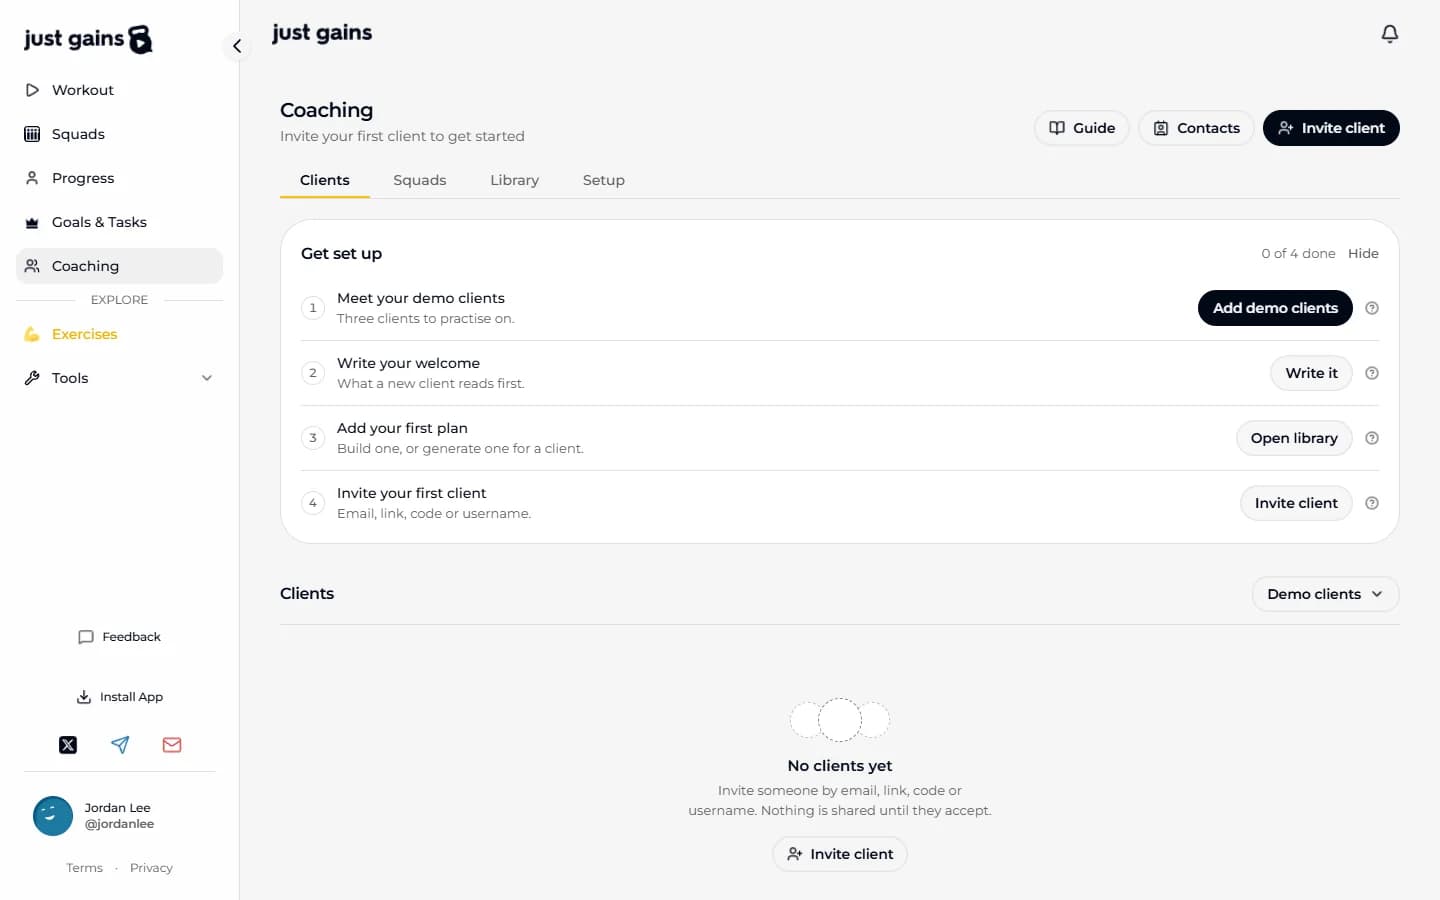Open help for Add your first plan
Screen dimensions: 1440x900
point(1372,438)
